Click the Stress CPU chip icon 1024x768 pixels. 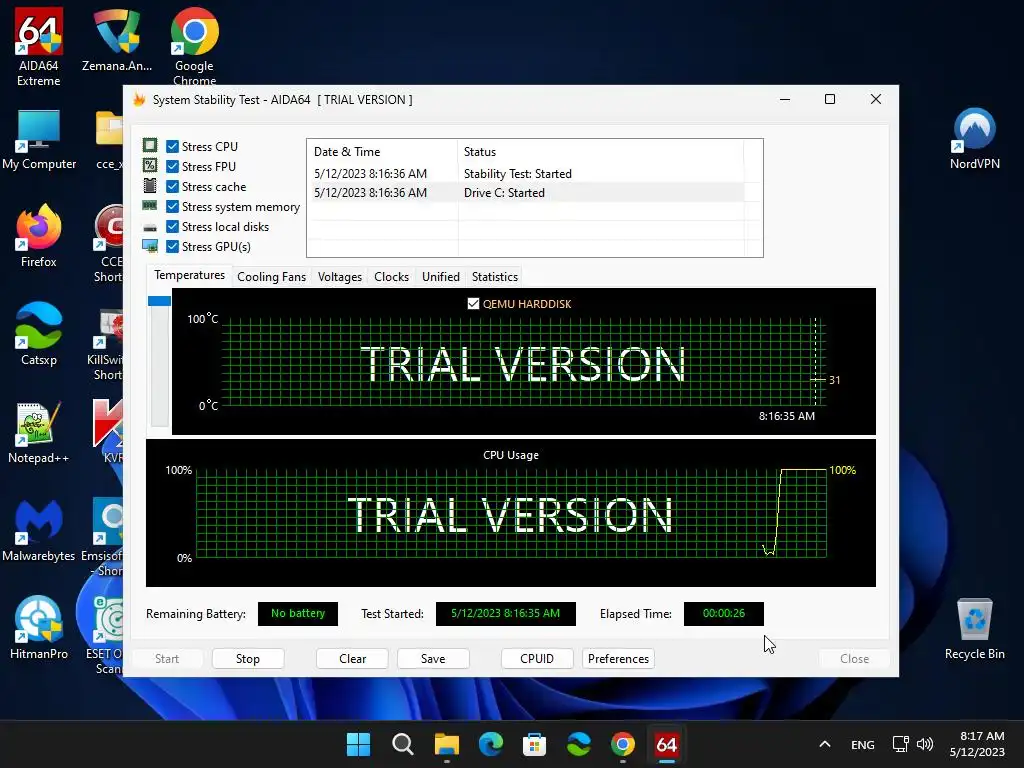150,146
